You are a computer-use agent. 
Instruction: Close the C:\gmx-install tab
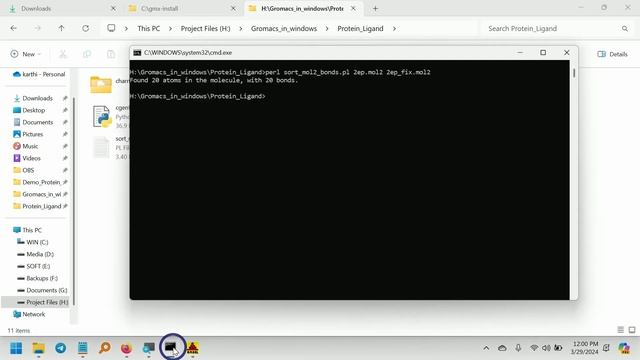(233, 9)
